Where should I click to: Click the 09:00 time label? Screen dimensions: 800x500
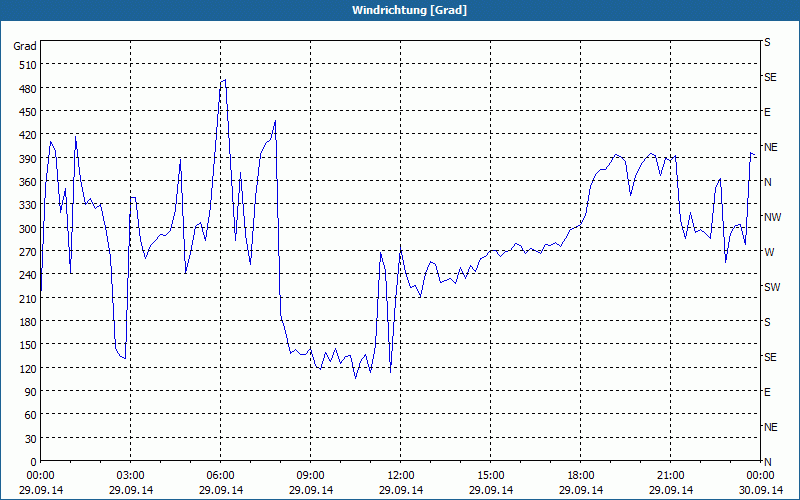tap(310, 476)
